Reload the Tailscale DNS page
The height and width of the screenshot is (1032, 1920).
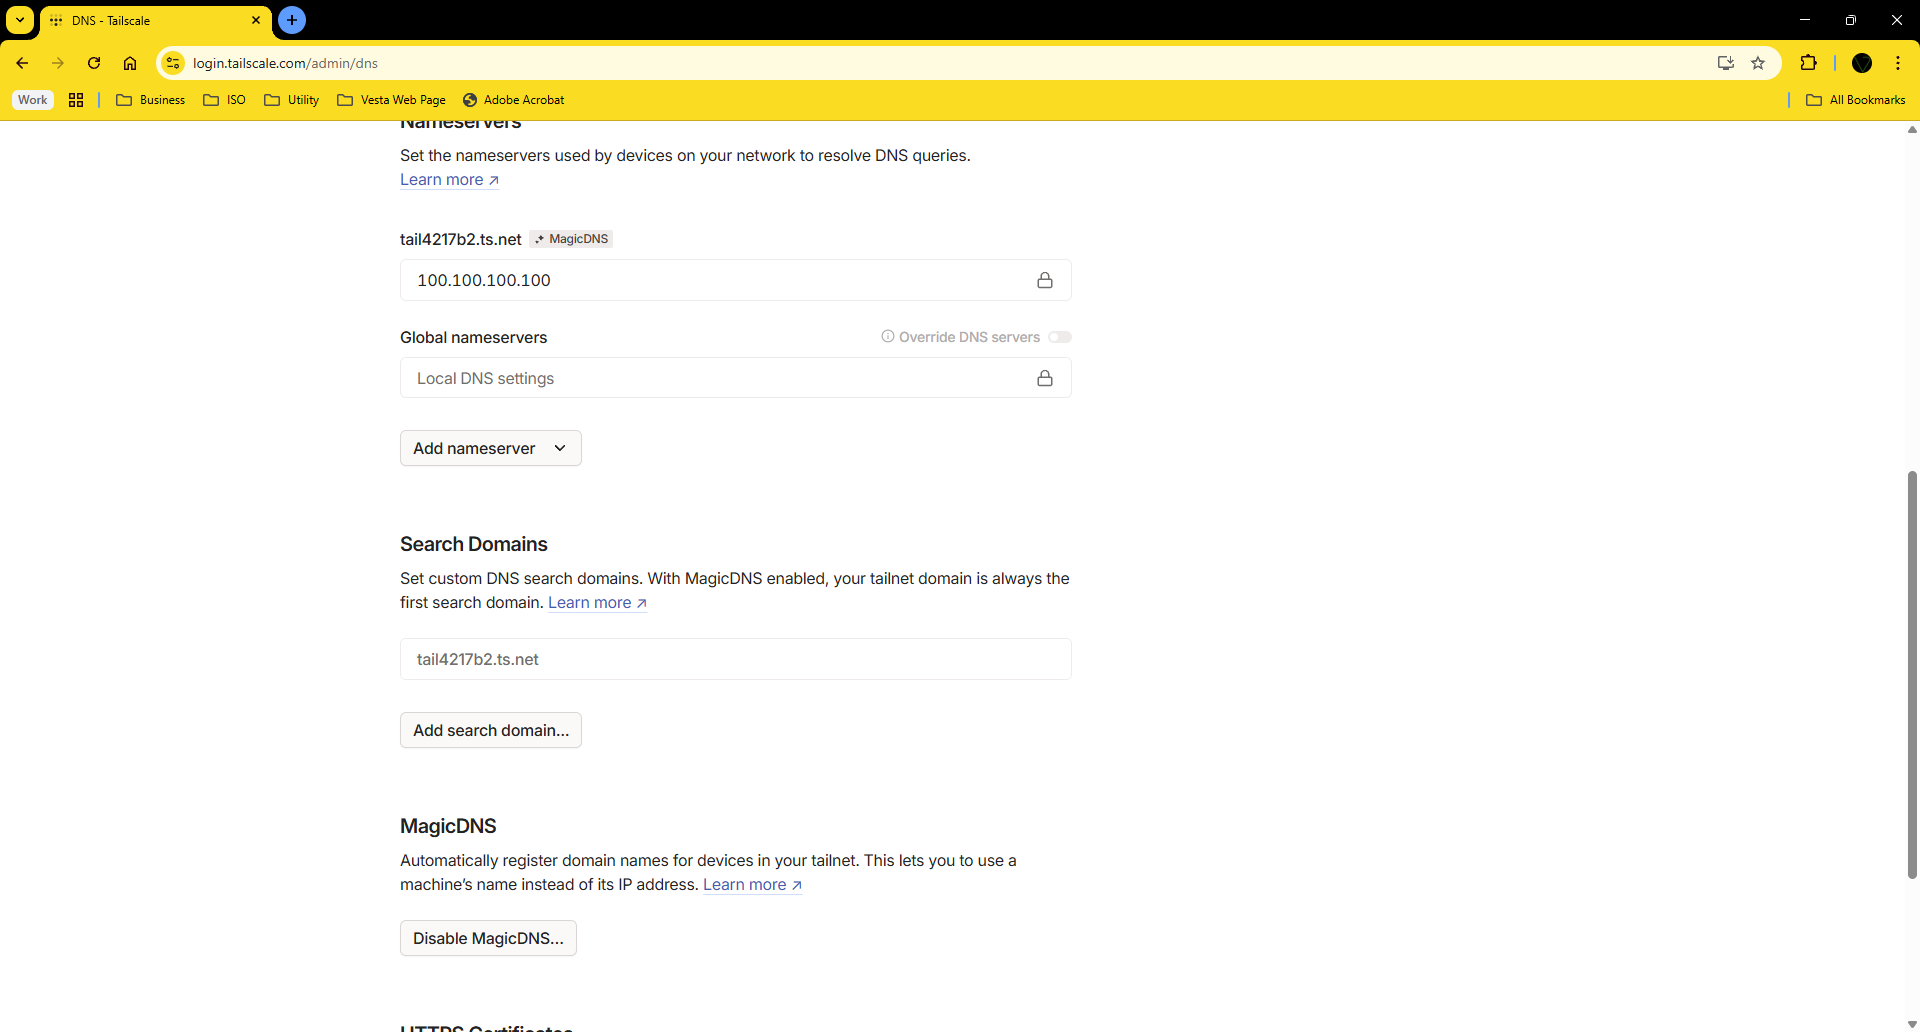point(94,63)
